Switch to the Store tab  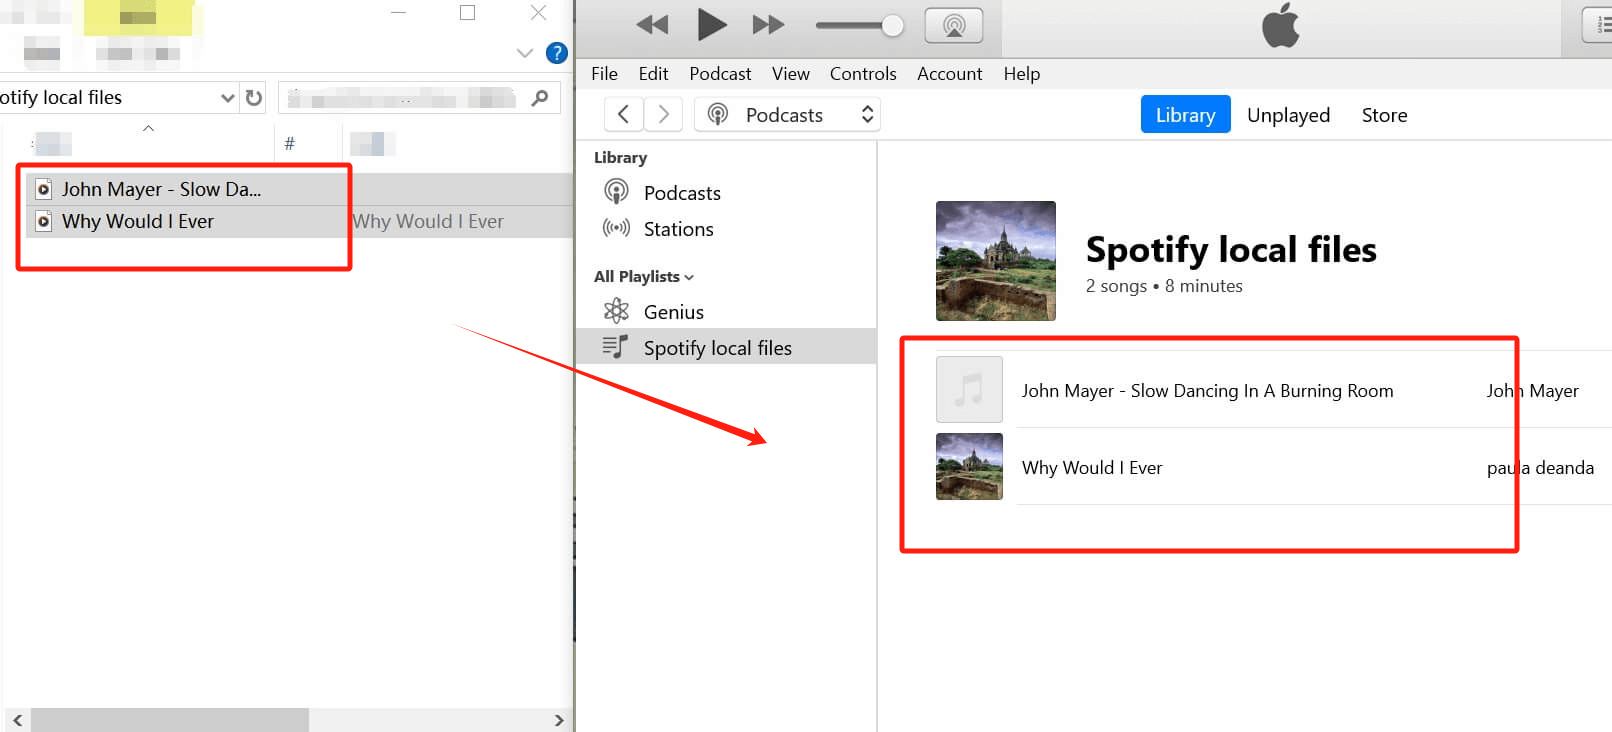tap(1384, 115)
